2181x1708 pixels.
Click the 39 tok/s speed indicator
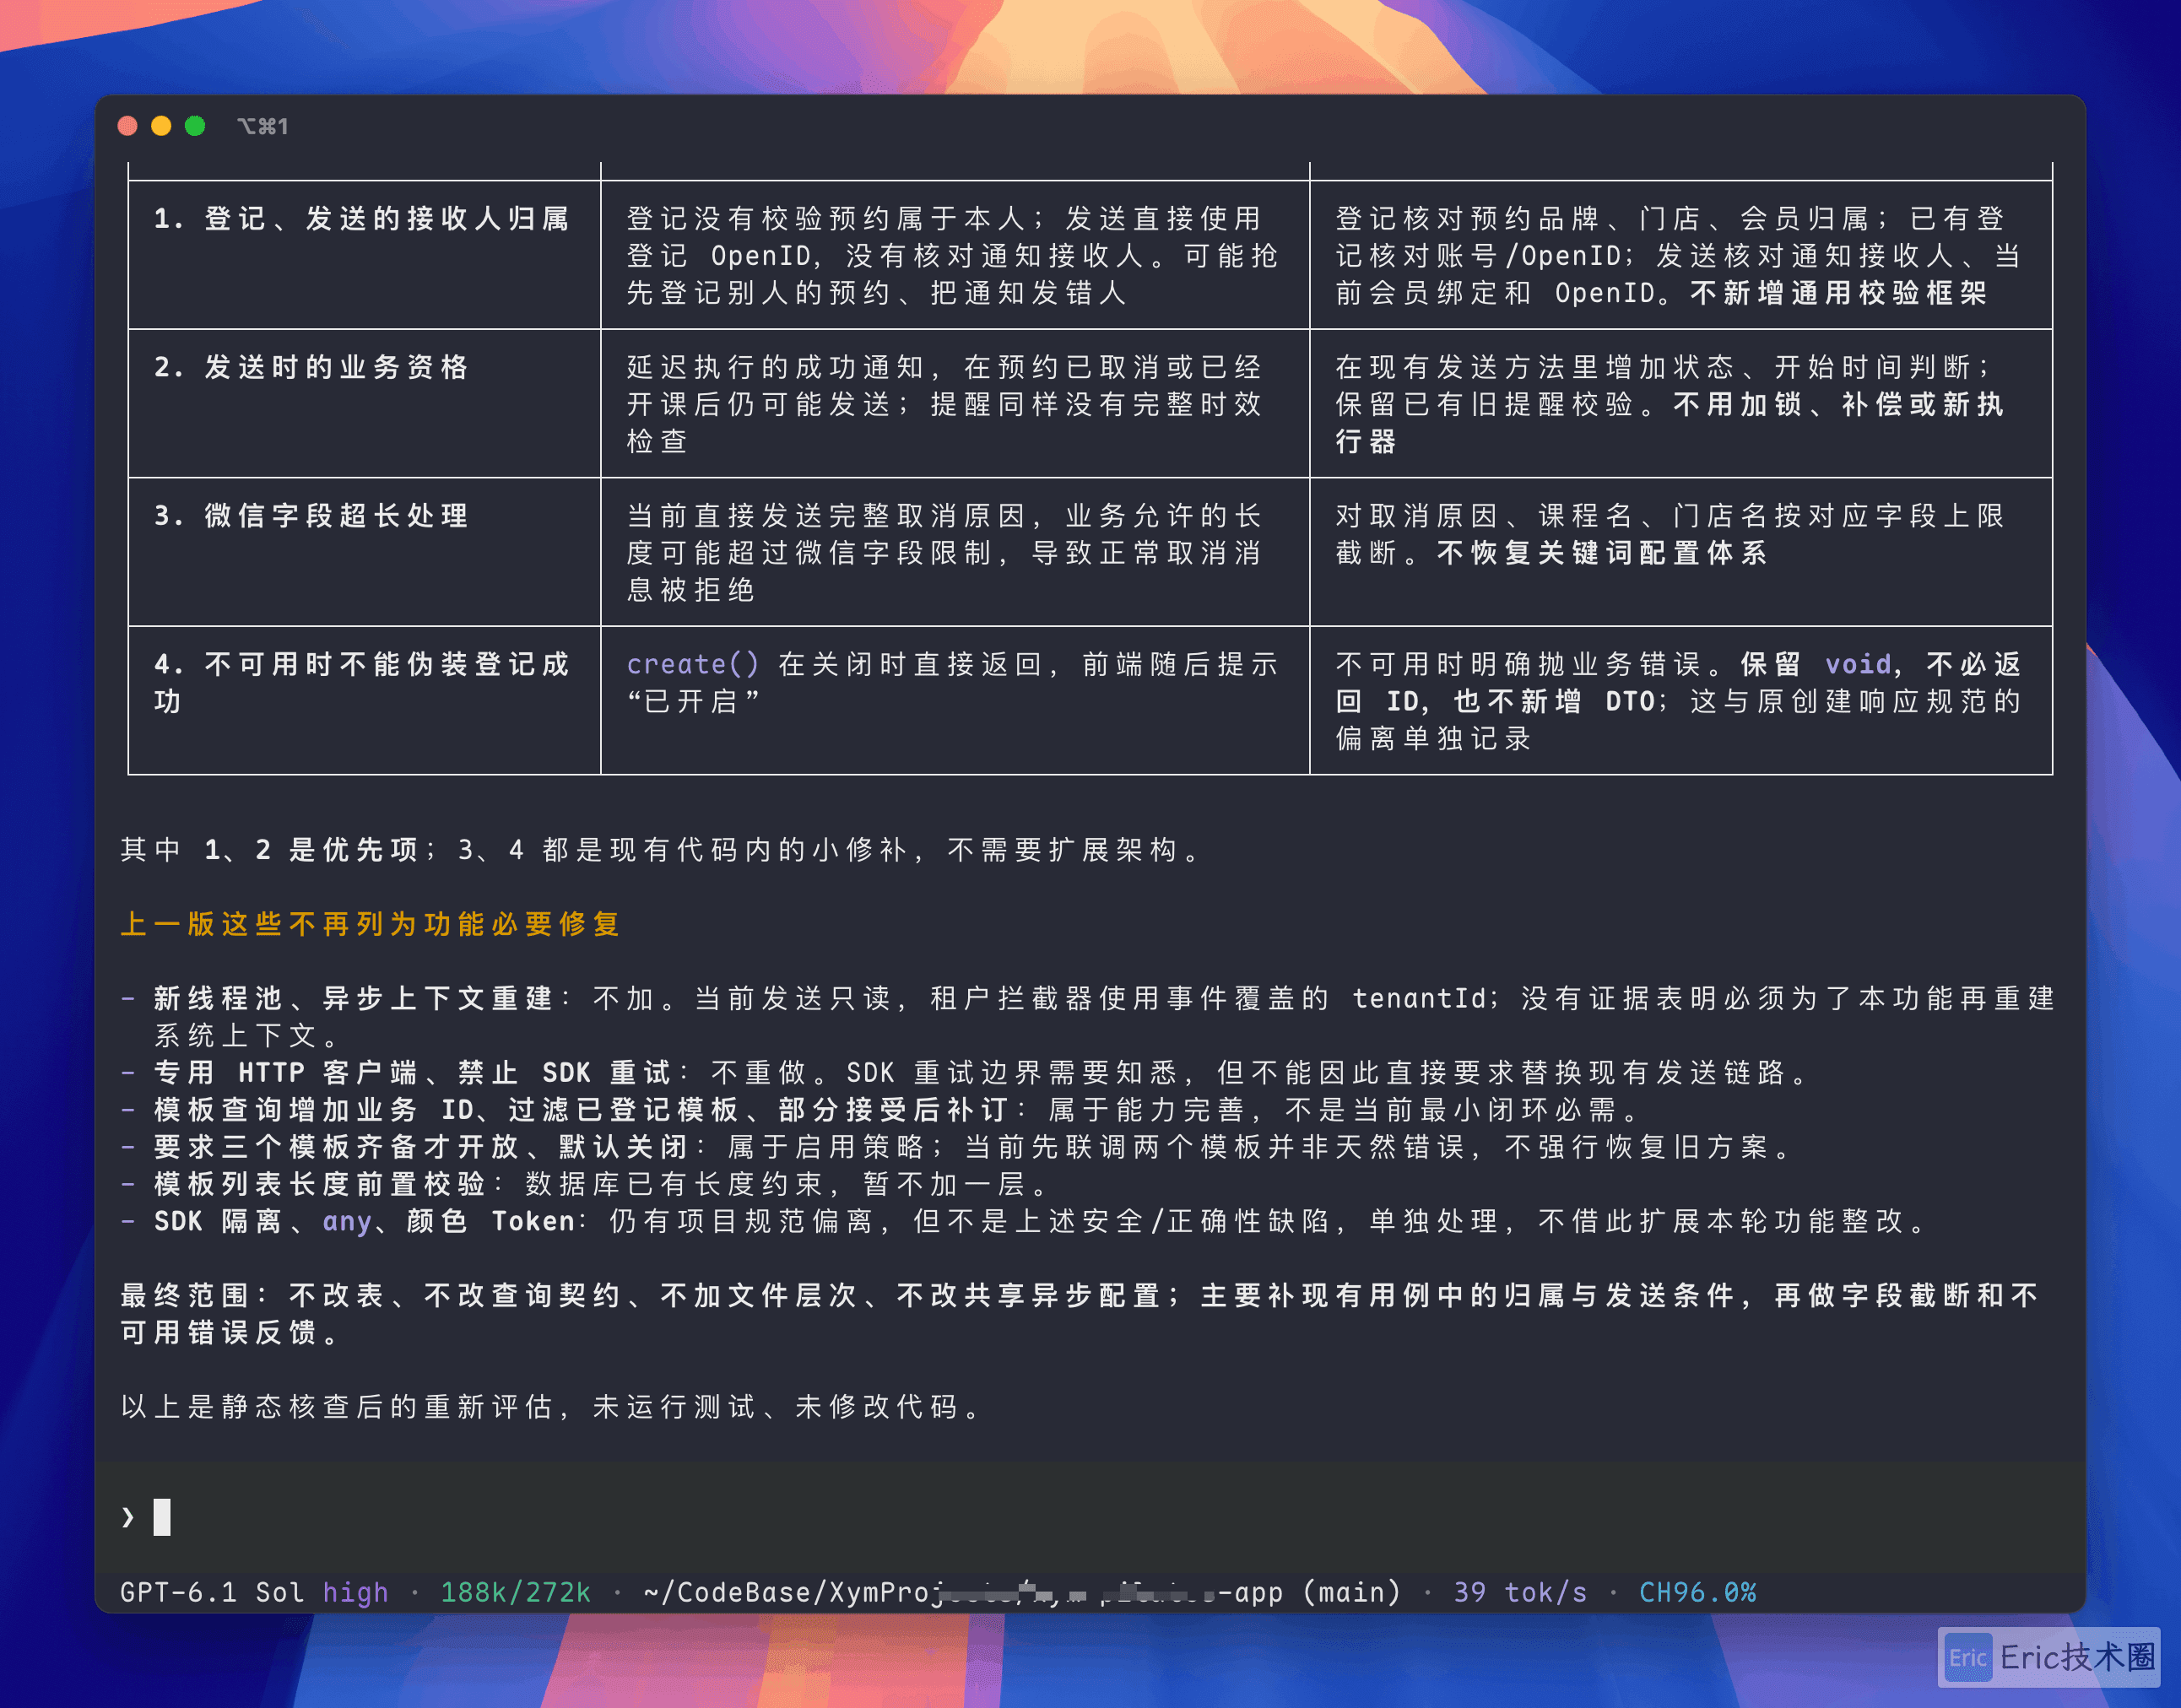[x=1520, y=1592]
